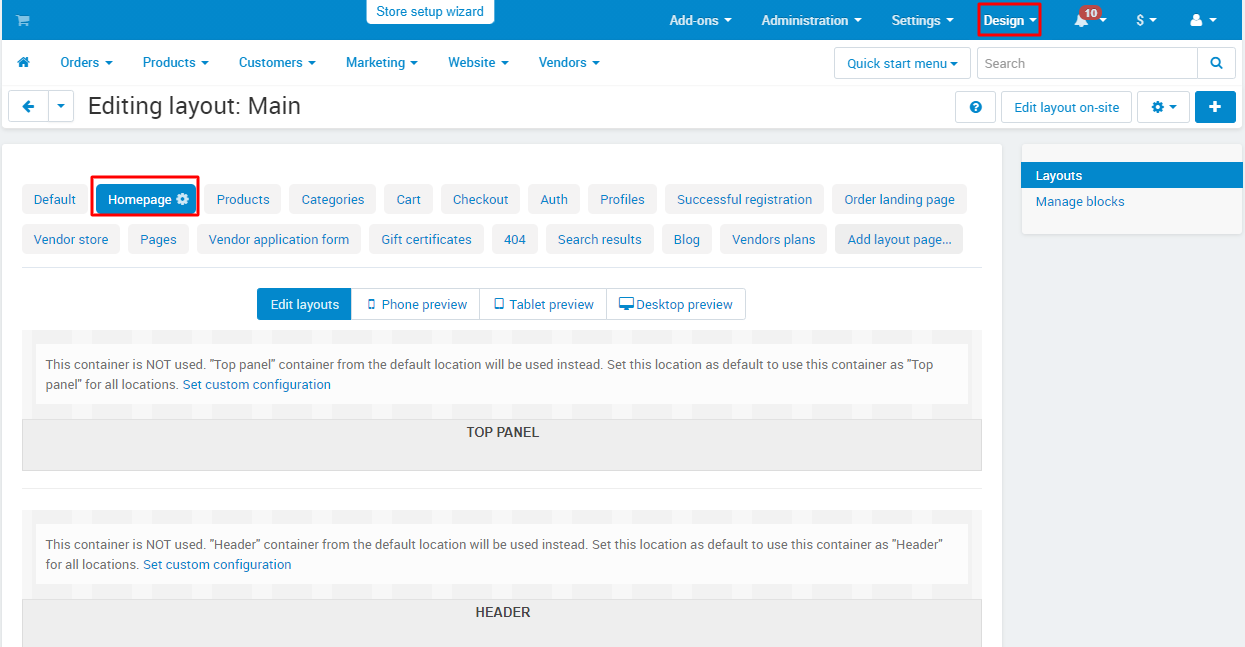
Task: Open Manage blocks in the sidebar
Action: click(1080, 201)
